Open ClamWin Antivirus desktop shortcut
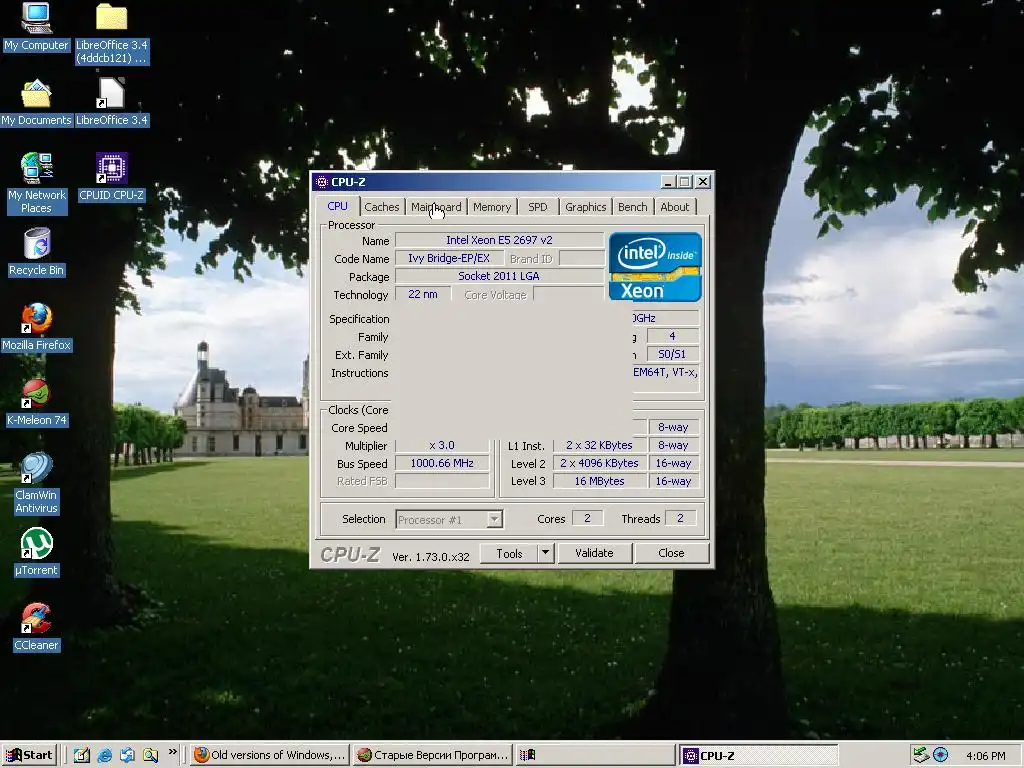The image size is (1024, 768). [x=36, y=483]
